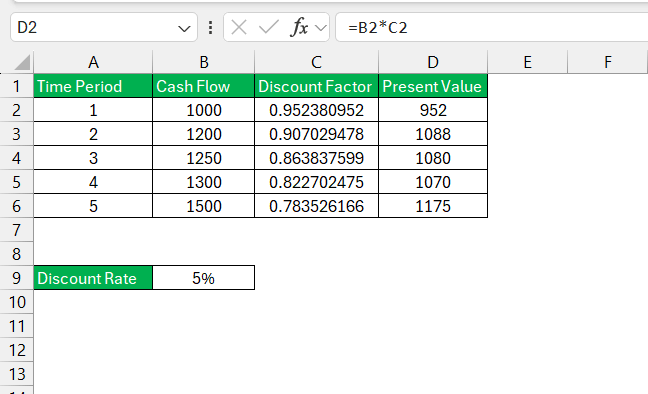Select the cell with cash flow 1250

click(204, 158)
